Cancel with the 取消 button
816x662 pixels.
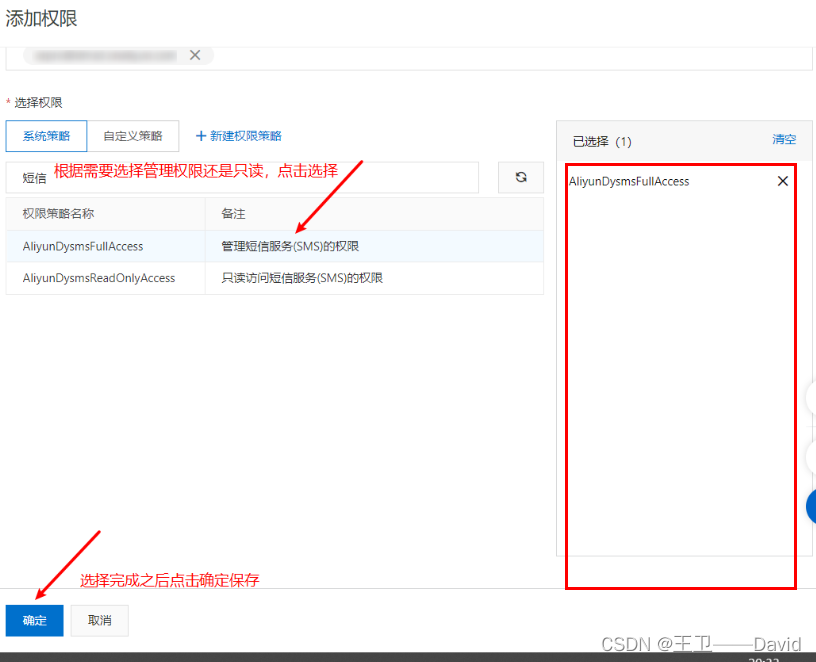tap(99, 620)
